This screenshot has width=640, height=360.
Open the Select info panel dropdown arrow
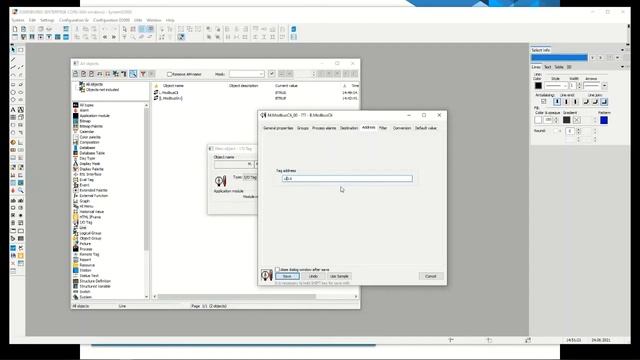pyautogui.click(x=622, y=50)
